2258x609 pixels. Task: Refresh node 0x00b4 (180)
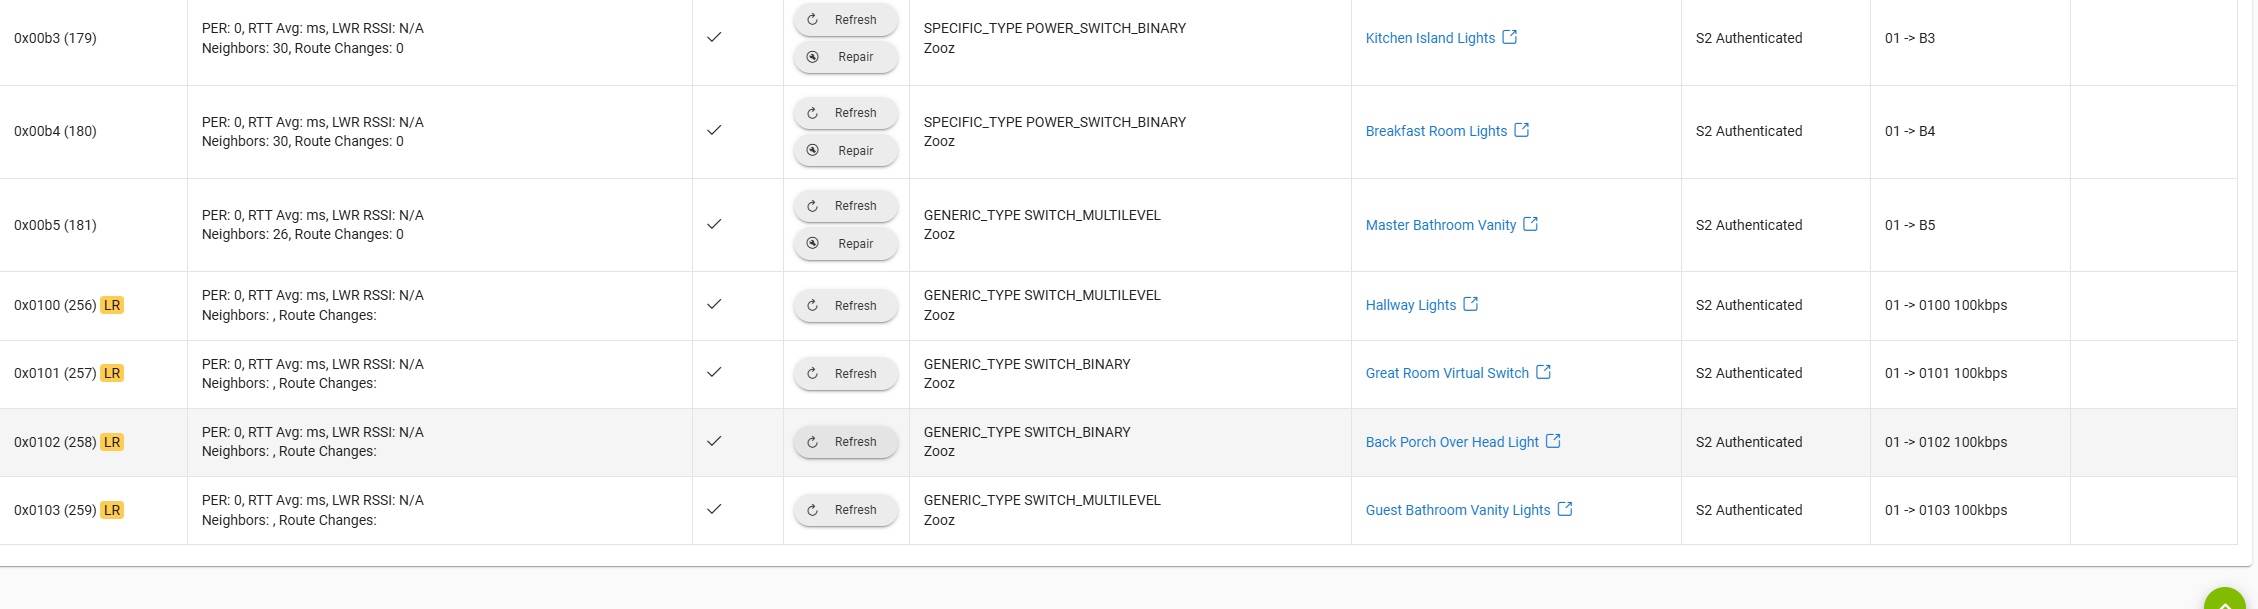pos(846,113)
